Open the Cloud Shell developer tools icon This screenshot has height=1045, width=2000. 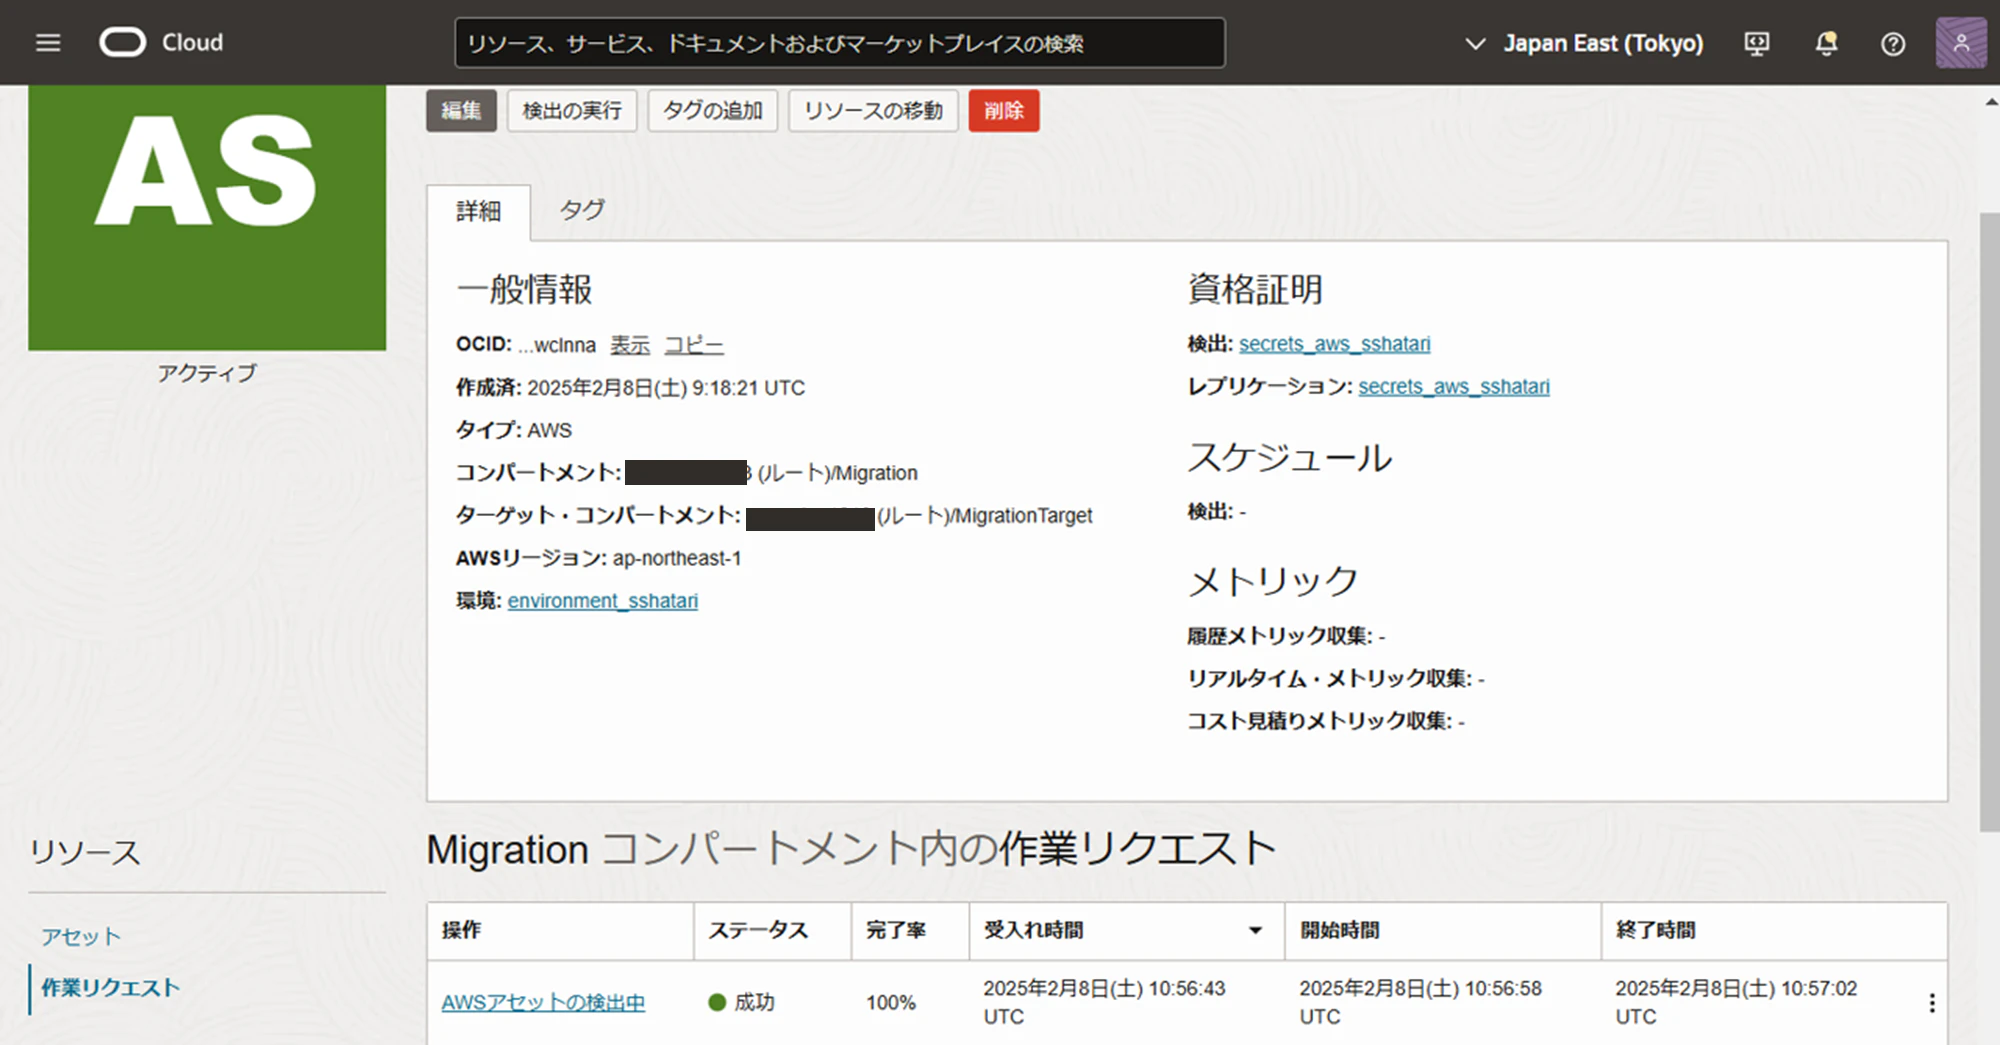pos(1756,43)
